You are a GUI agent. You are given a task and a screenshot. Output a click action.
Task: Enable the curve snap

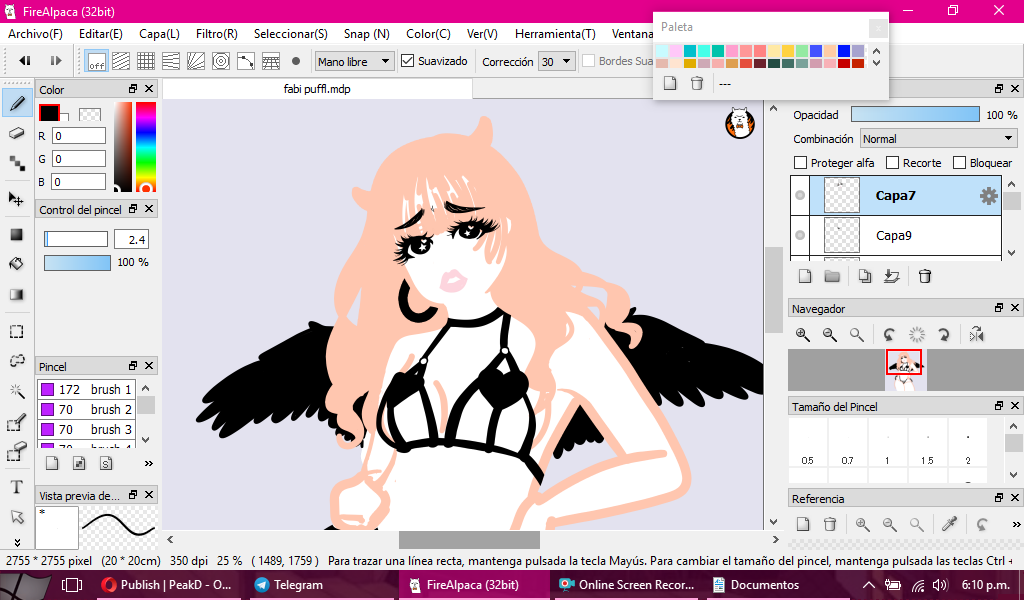coord(246,61)
